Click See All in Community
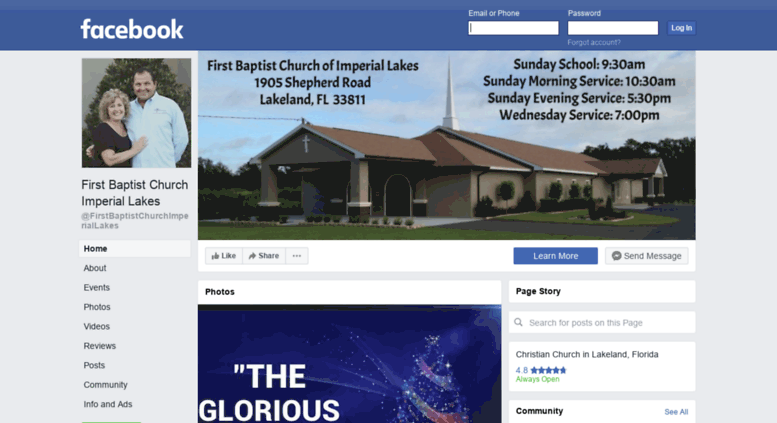 pyautogui.click(x=676, y=412)
